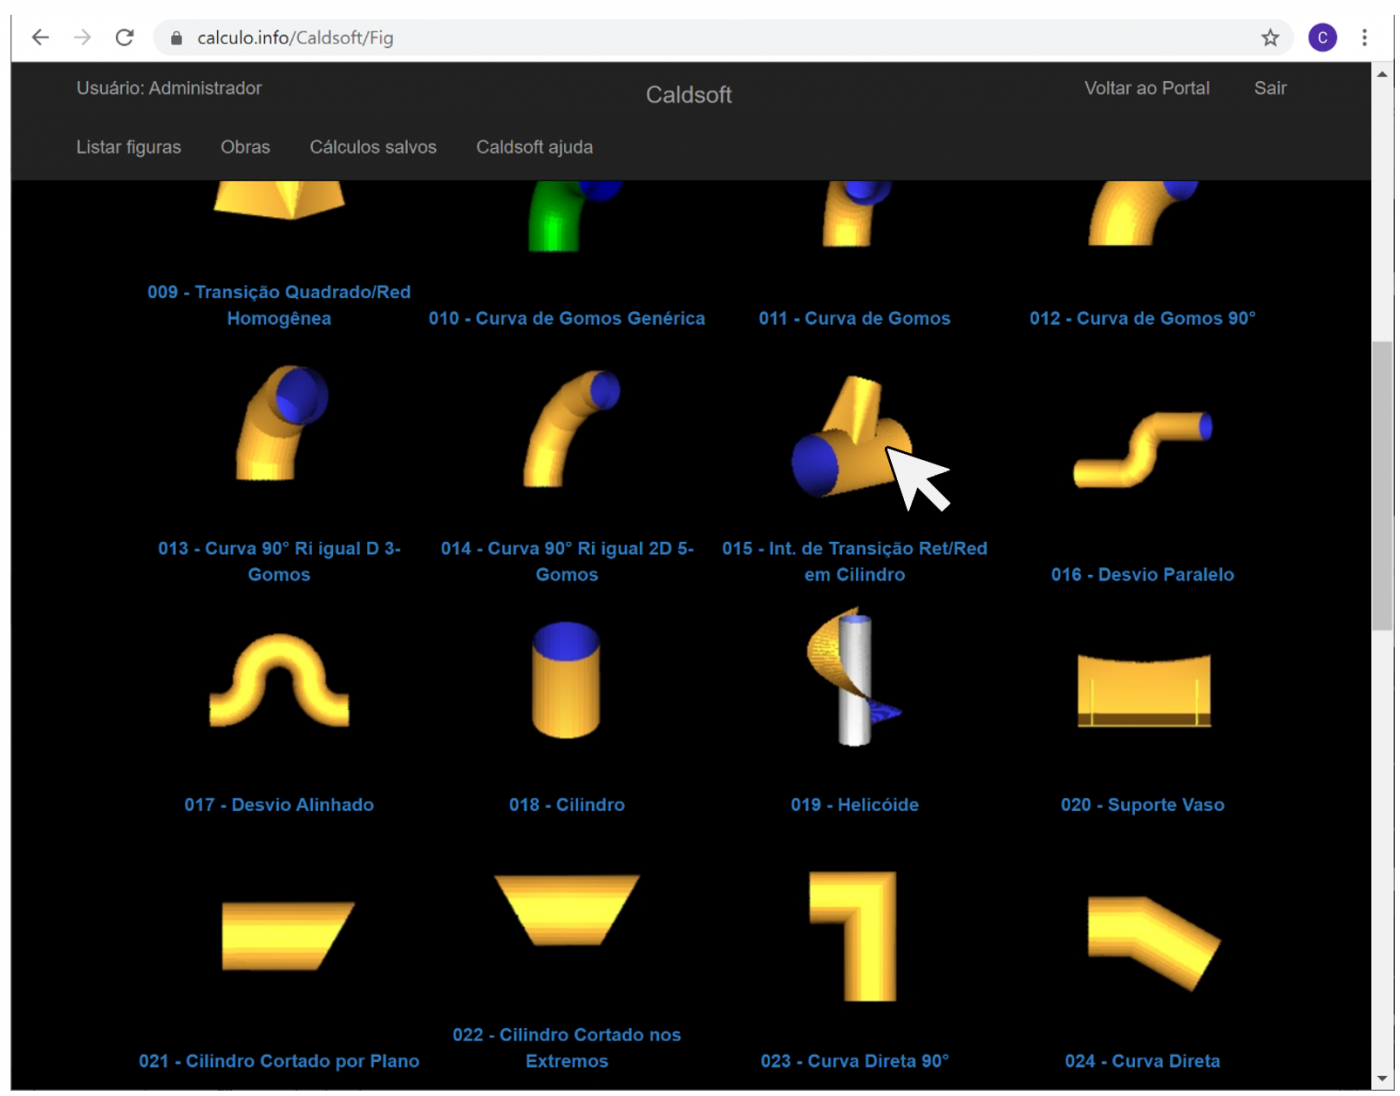
Task: Open the Curva Direta 90° figure image
Action: [x=853, y=935]
